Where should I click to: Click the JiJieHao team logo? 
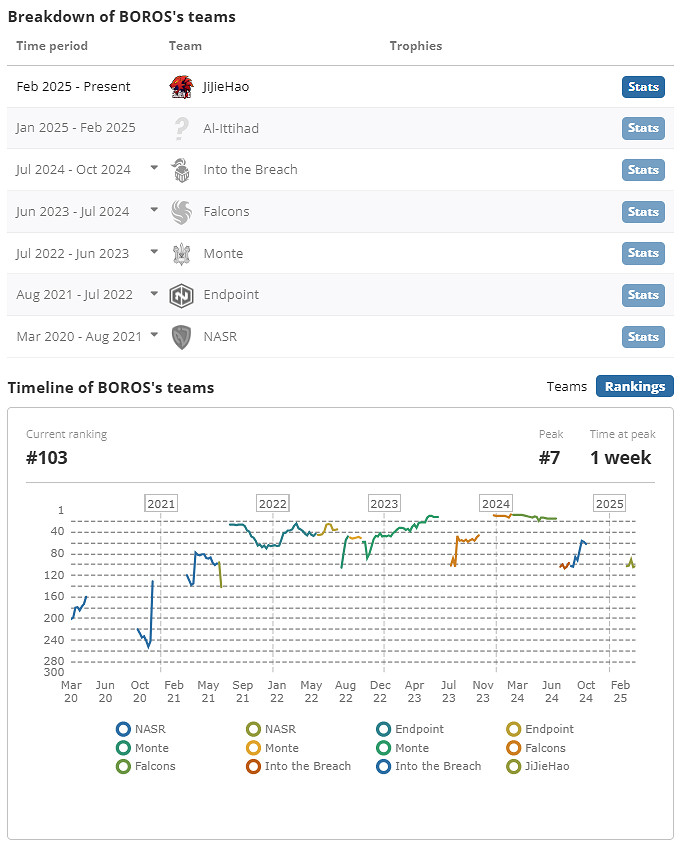pos(180,87)
